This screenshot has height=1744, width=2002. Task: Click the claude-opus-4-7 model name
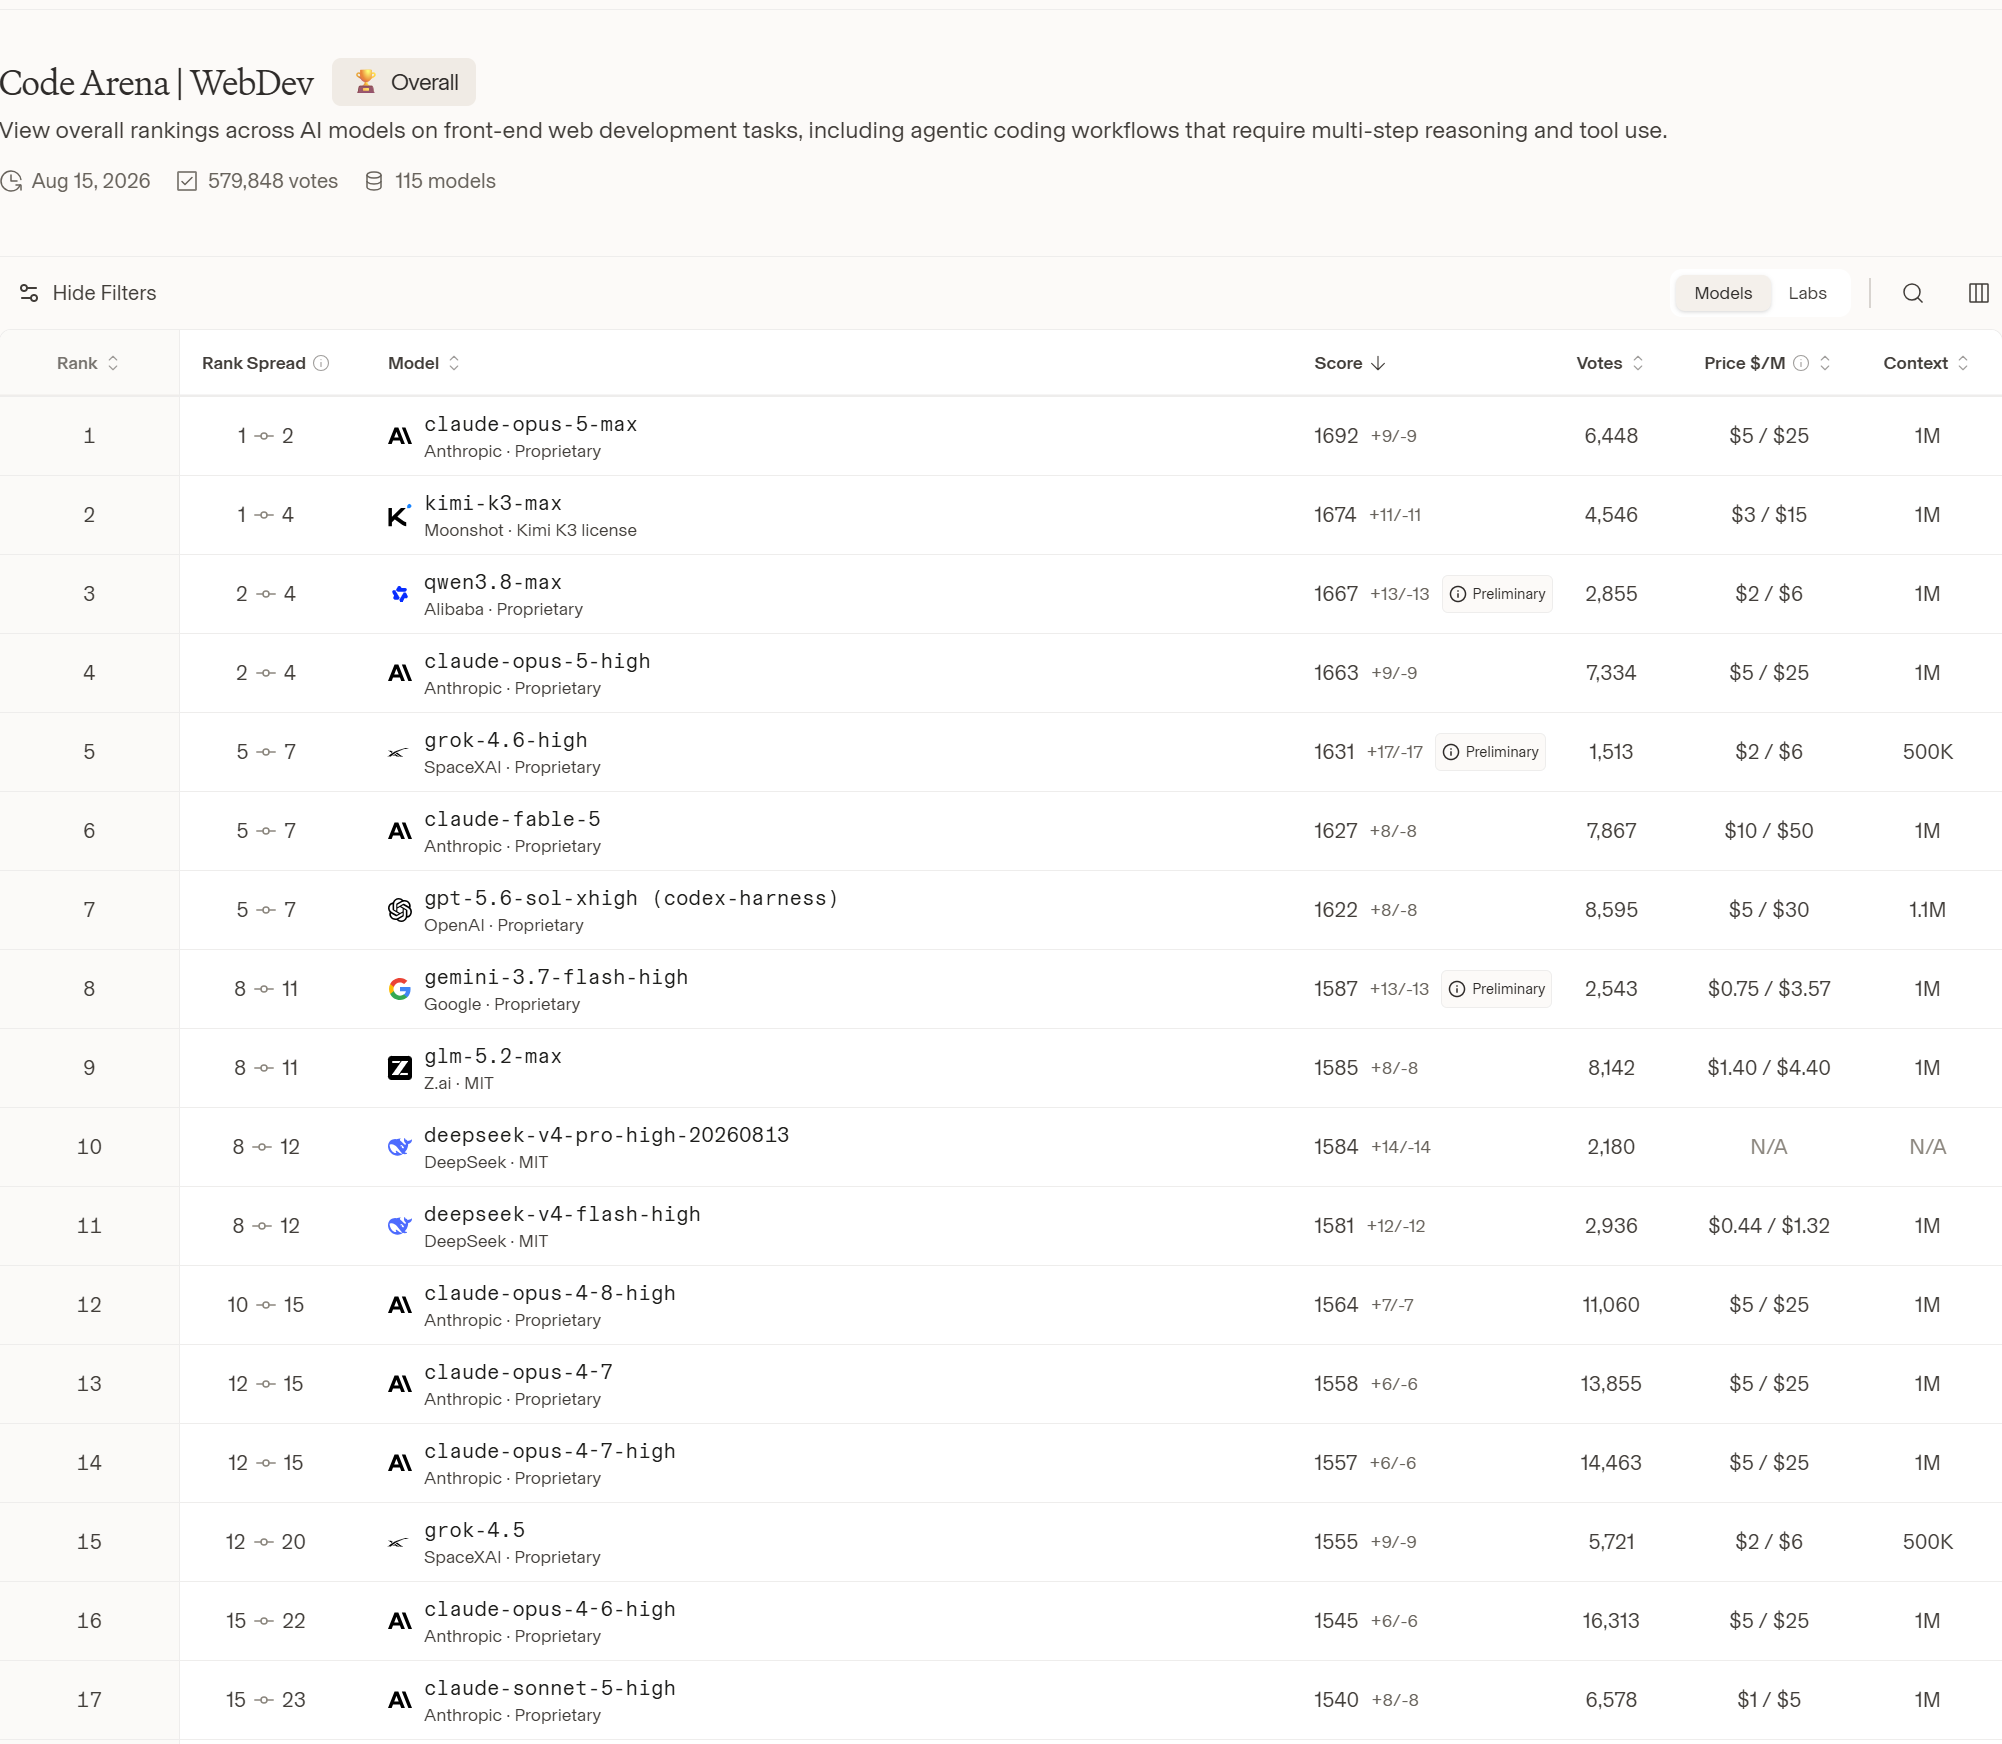pyautogui.click(x=518, y=1373)
